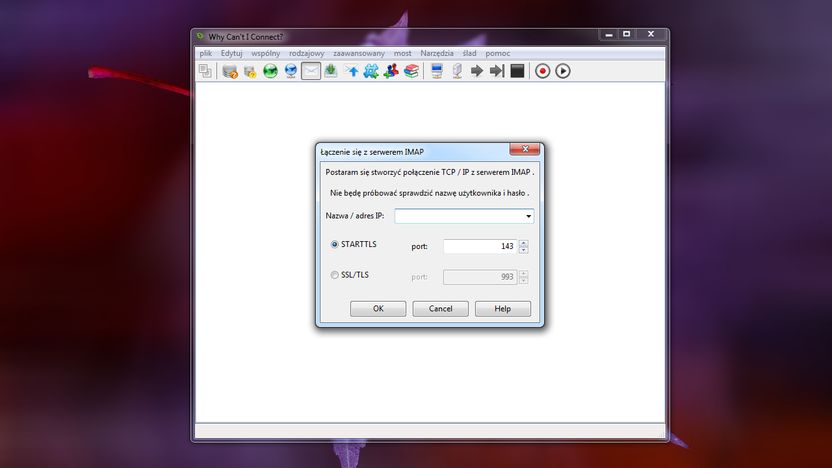Select the SSL/TLS radio button
The image size is (832, 468).
coord(334,275)
